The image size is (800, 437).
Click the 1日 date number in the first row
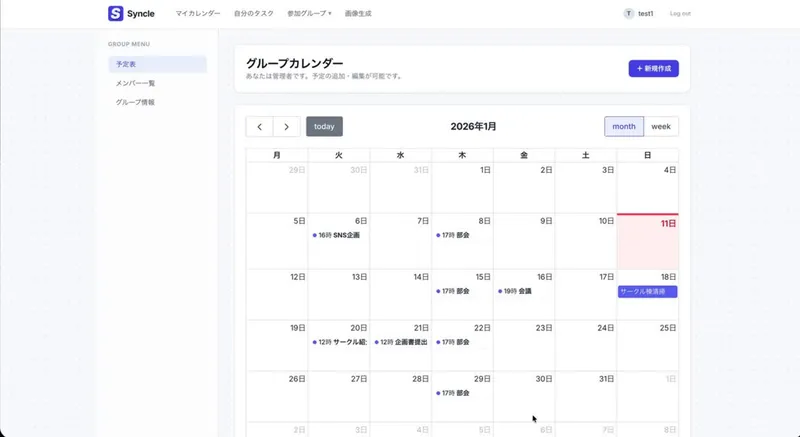[485, 170]
